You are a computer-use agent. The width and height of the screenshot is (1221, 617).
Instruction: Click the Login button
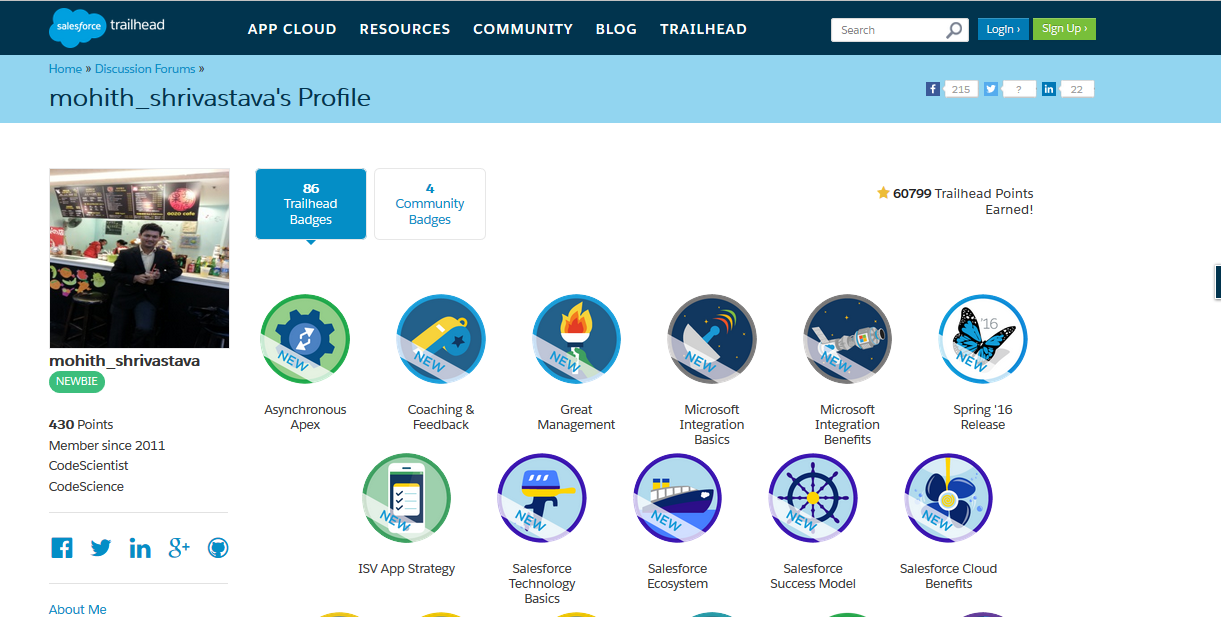pos(1003,29)
